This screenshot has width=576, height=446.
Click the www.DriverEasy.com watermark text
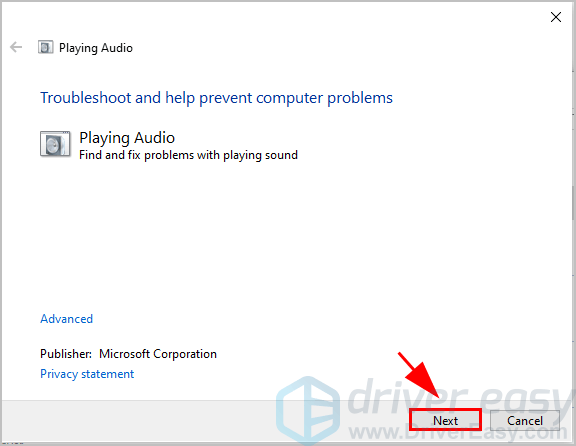point(458,433)
